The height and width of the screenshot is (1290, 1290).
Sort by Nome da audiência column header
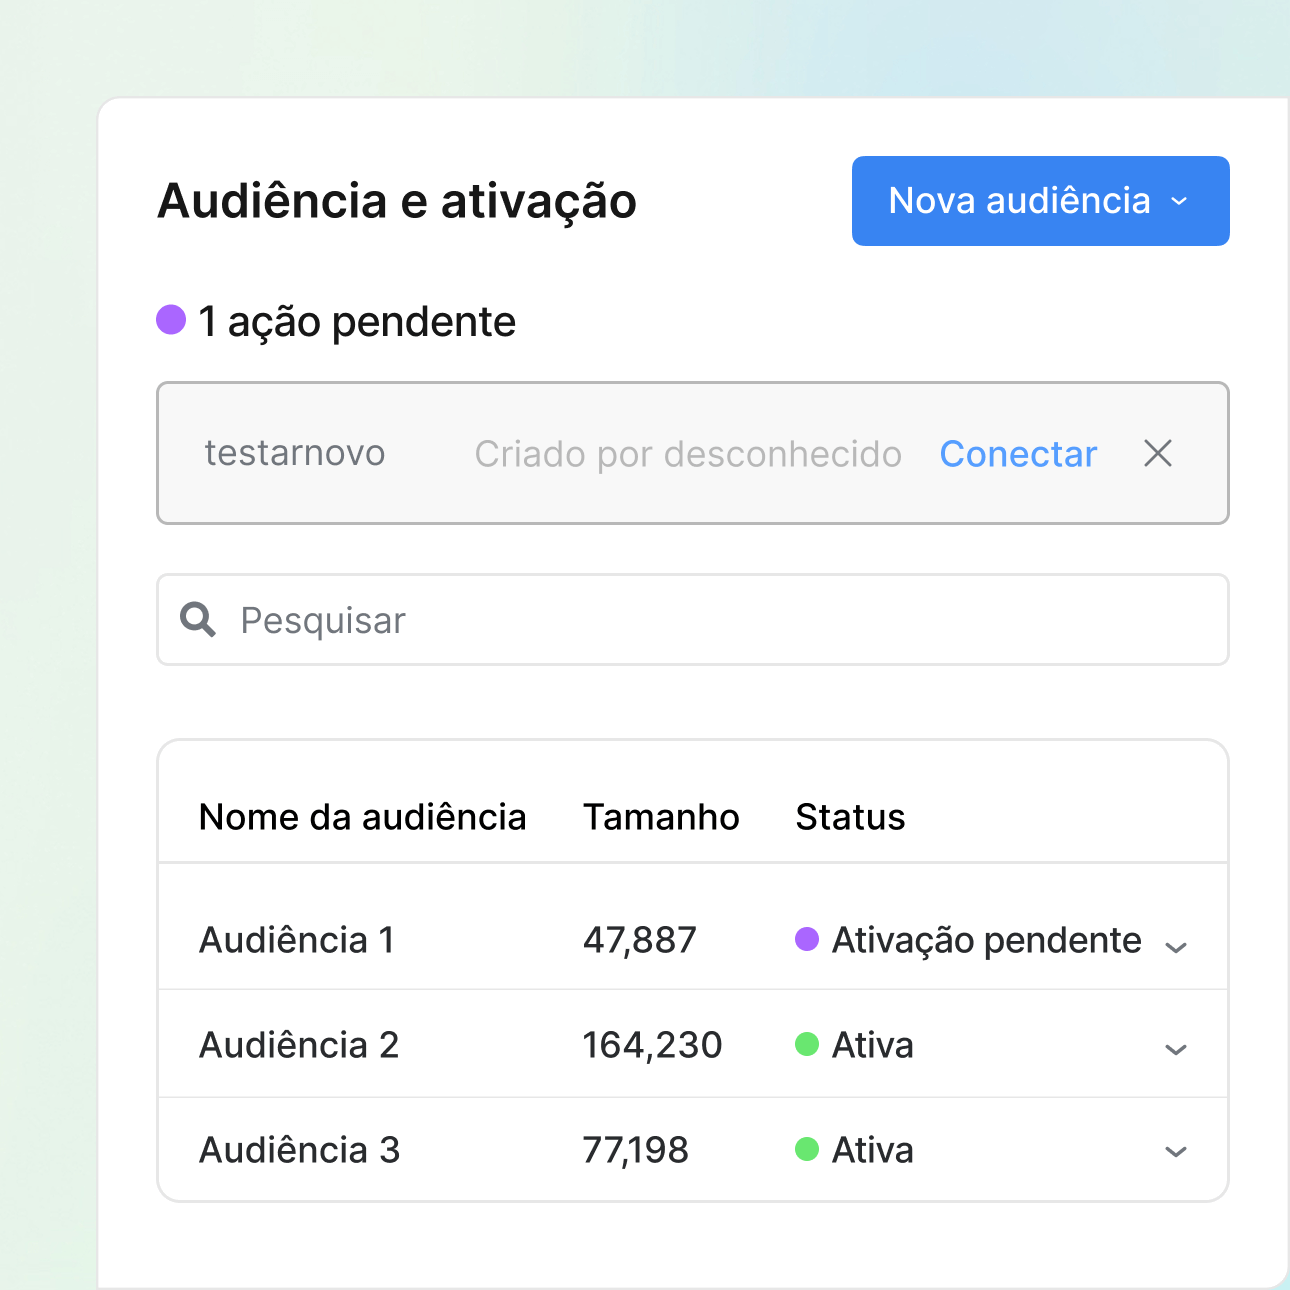tap(362, 817)
